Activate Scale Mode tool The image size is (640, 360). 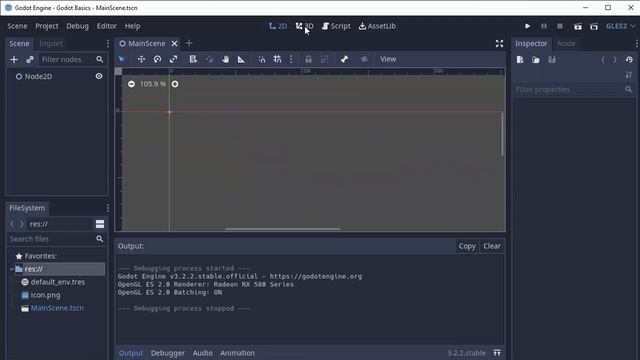pyautogui.click(x=173, y=59)
